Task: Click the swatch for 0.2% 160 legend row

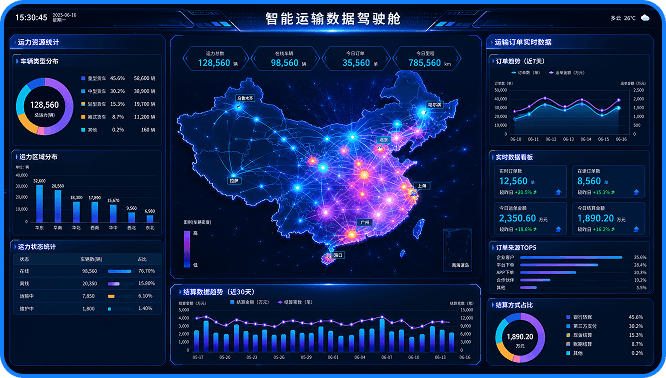Action: [x=83, y=130]
